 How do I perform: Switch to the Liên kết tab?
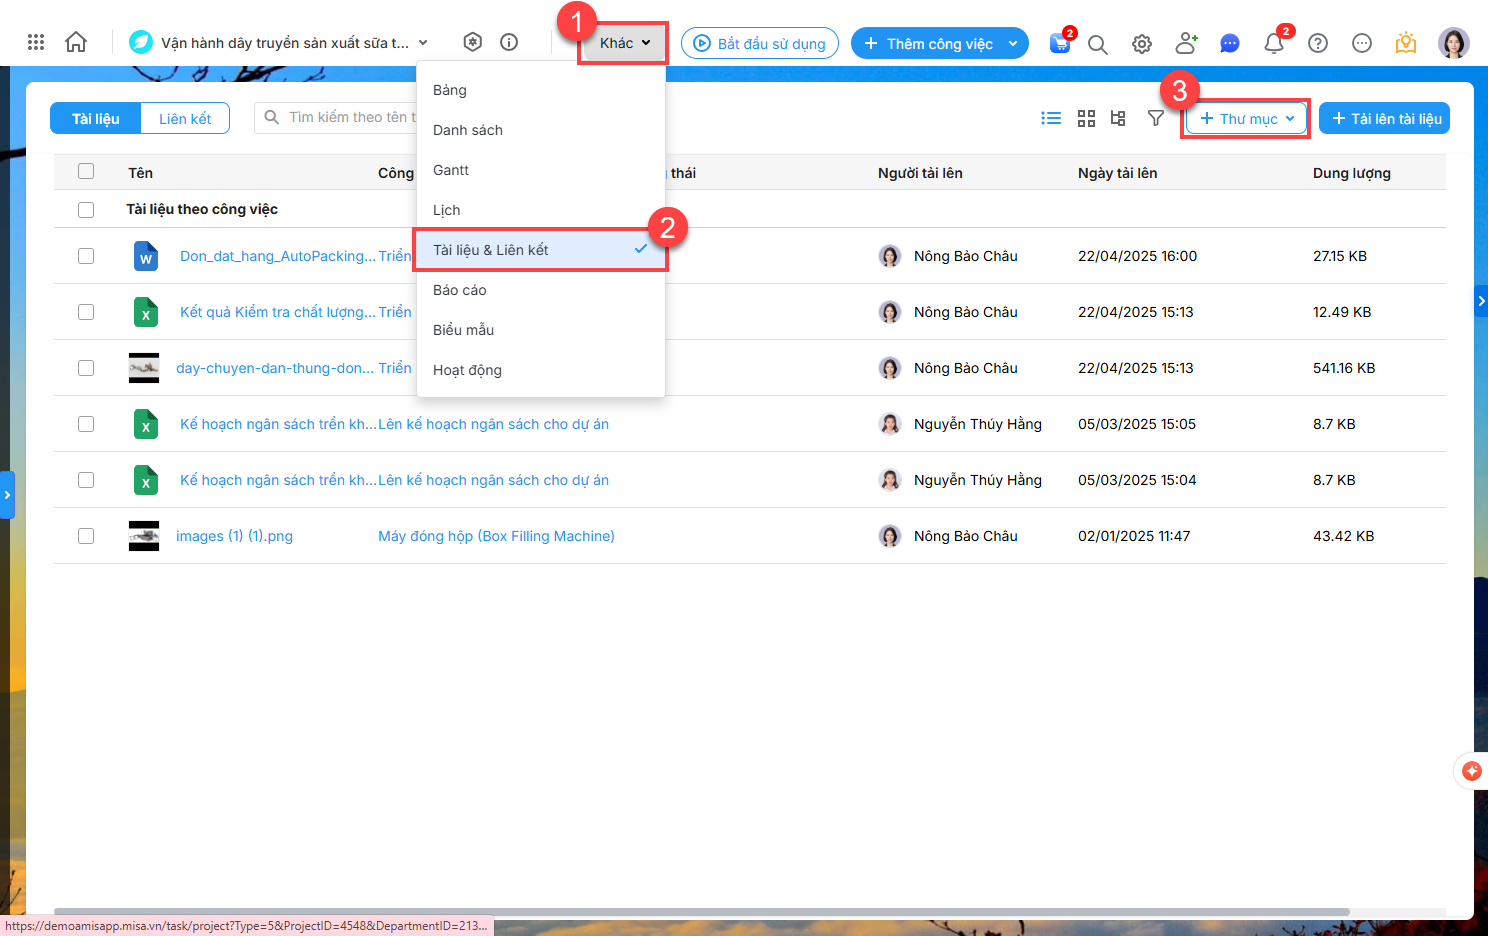tap(185, 118)
